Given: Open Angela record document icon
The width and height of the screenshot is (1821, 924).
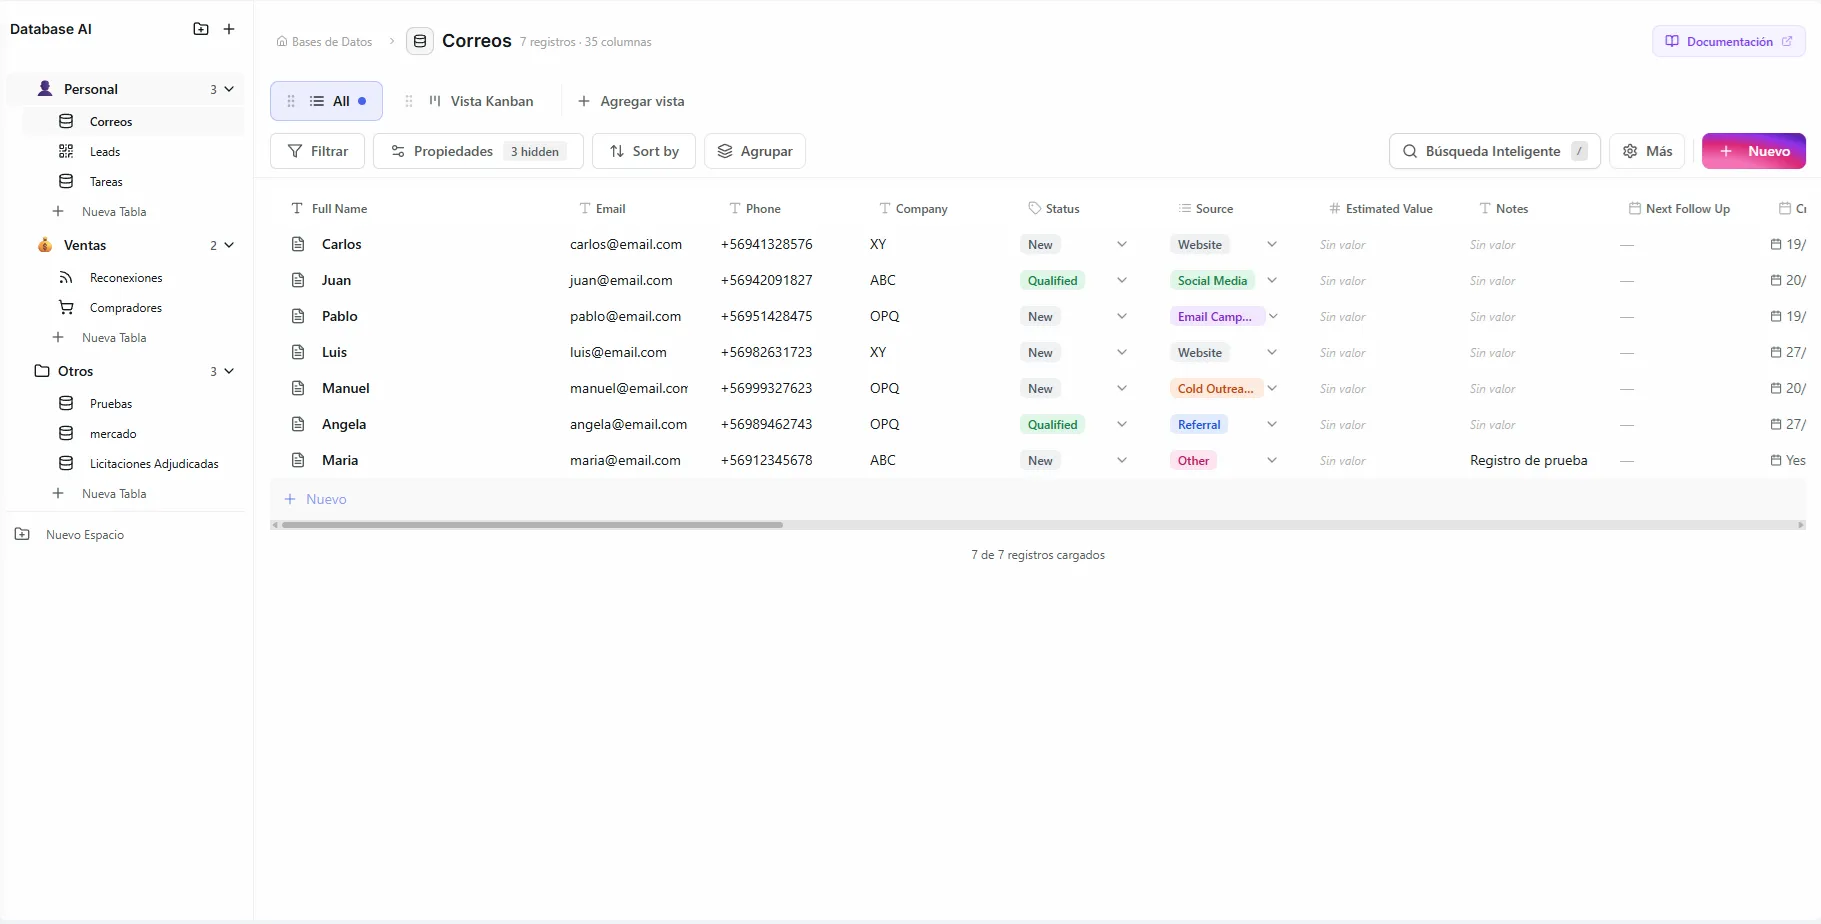Looking at the screenshot, I should (297, 424).
